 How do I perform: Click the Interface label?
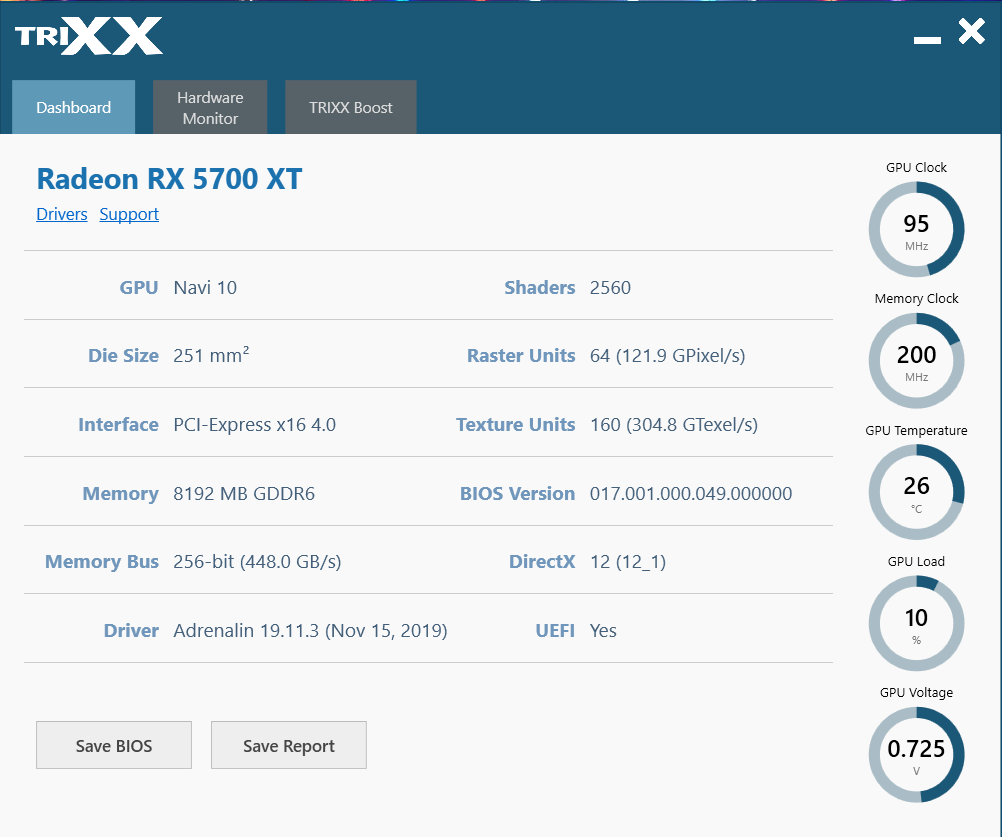point(118,425)
